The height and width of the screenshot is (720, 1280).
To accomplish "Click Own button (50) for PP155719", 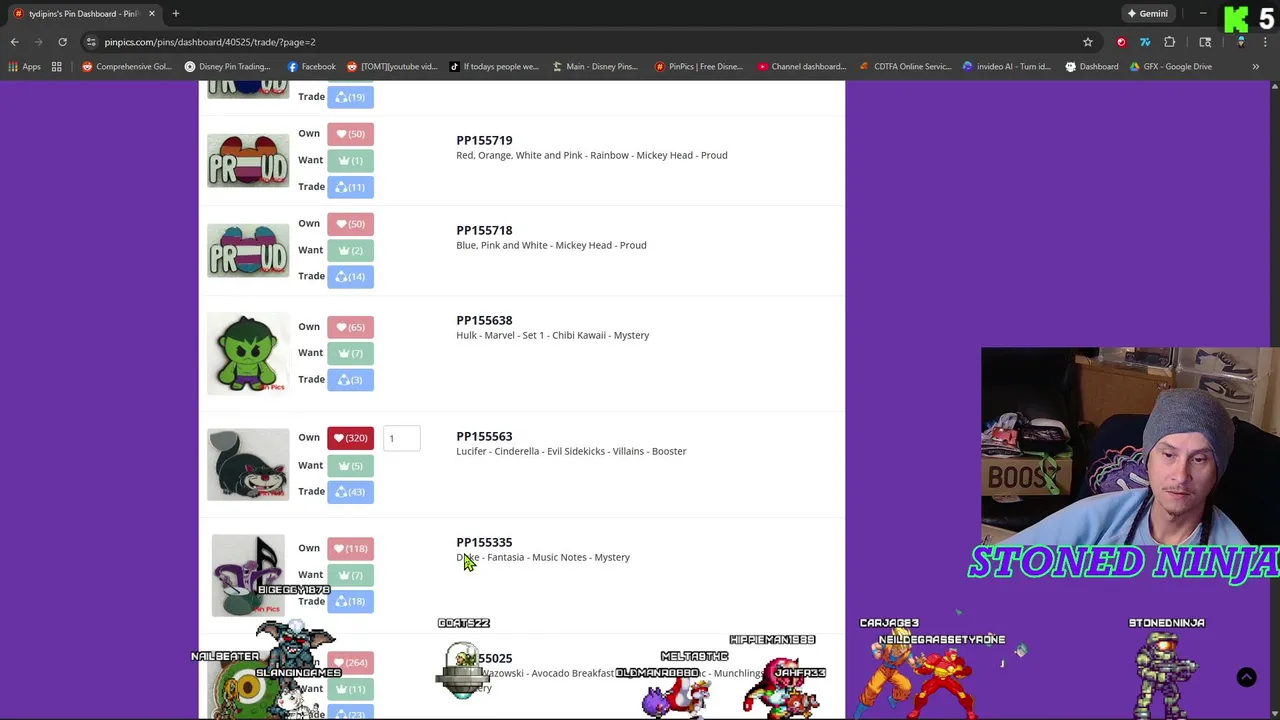I will tap(350, 134).
